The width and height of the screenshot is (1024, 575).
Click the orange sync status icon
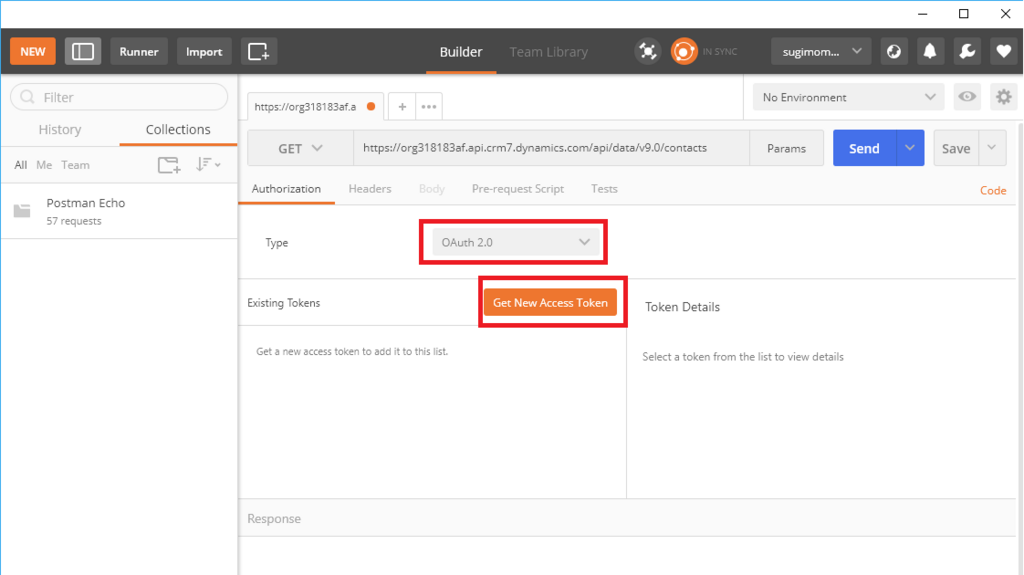click(x=684, y=52)
